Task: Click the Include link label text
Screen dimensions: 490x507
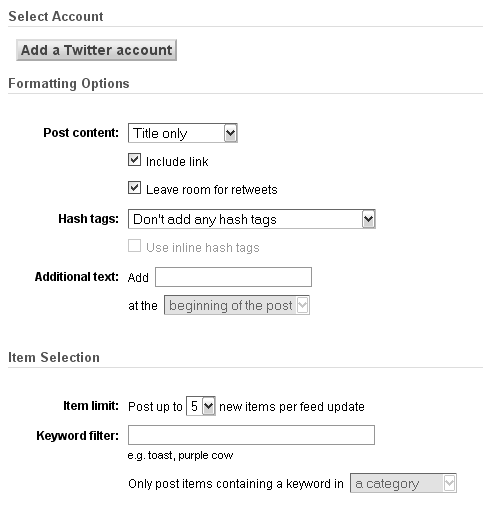Action: click(177, 162)
